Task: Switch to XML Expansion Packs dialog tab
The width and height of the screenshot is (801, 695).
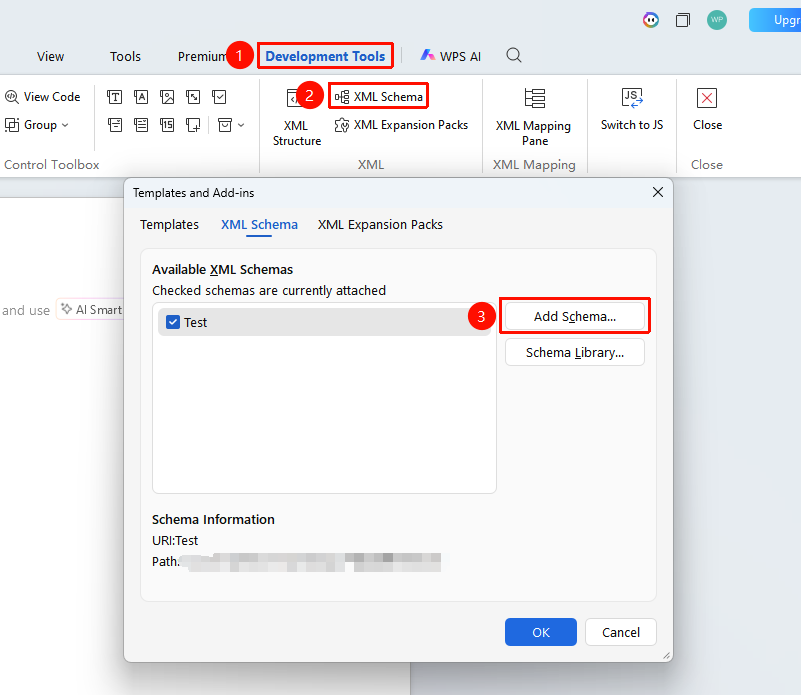Action: 380,225
